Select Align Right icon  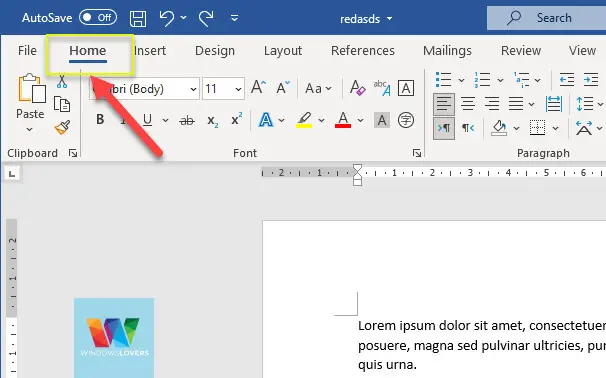492,104
